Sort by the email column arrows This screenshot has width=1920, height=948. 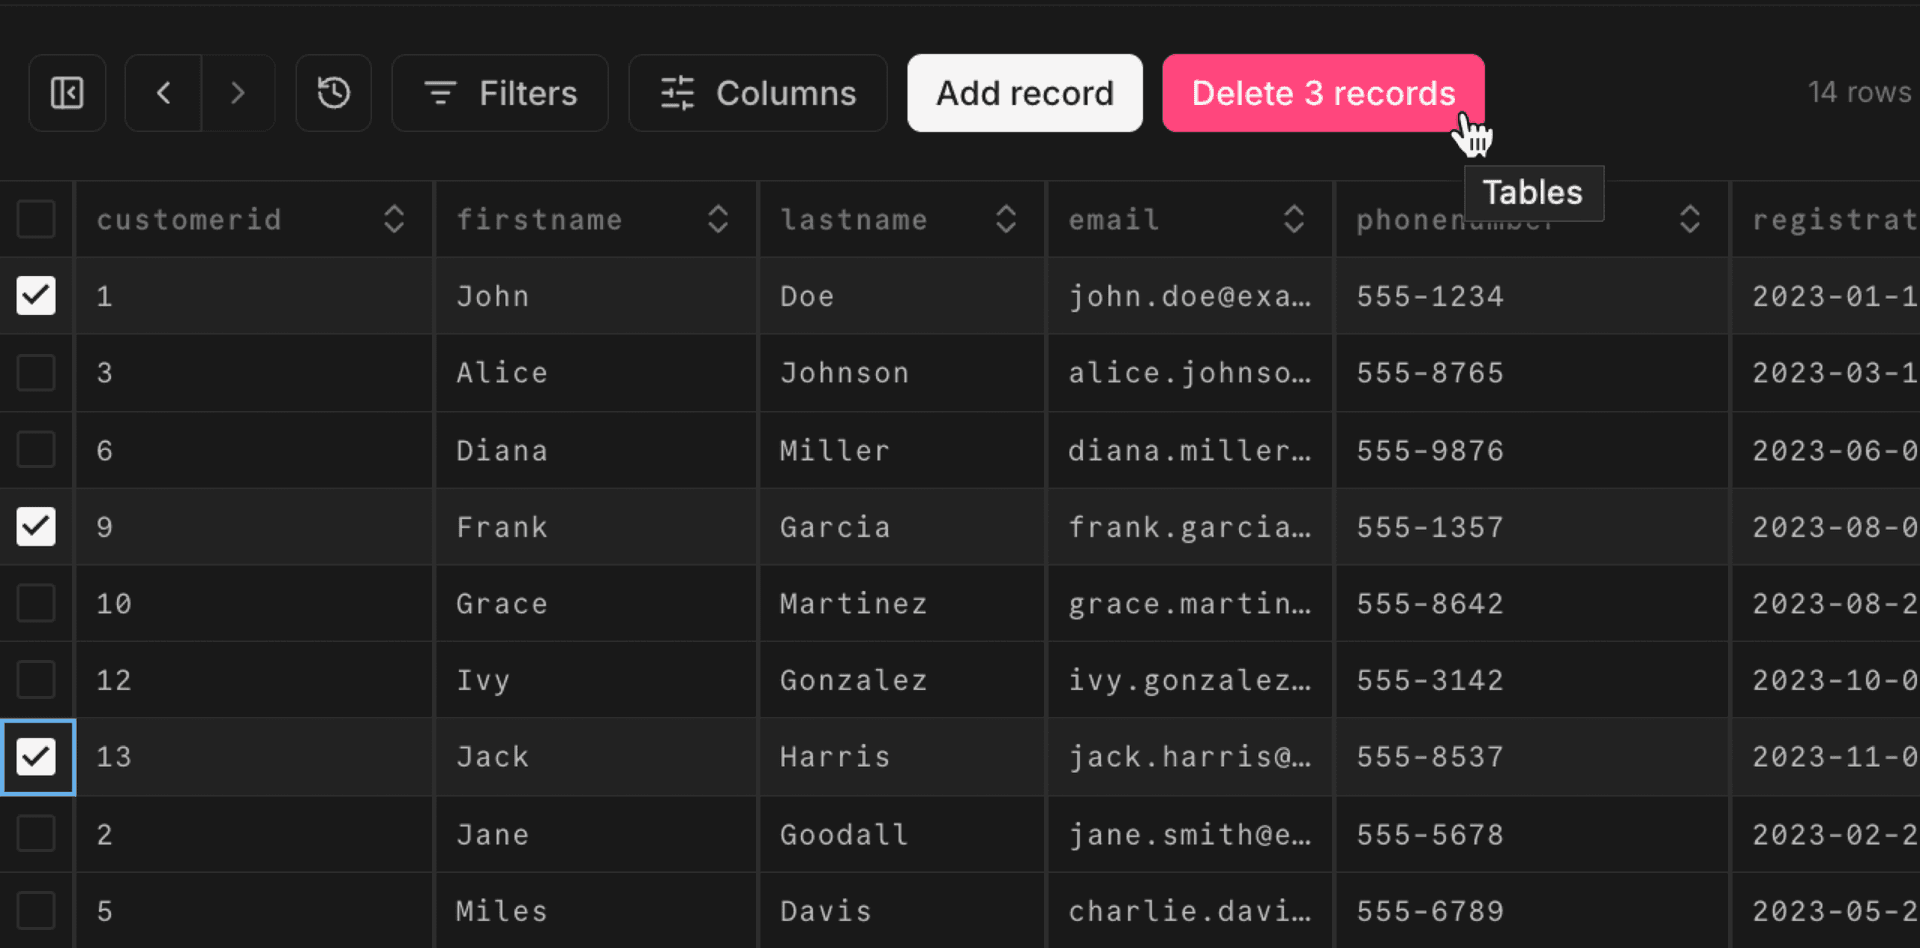(x=1295, y=218)
